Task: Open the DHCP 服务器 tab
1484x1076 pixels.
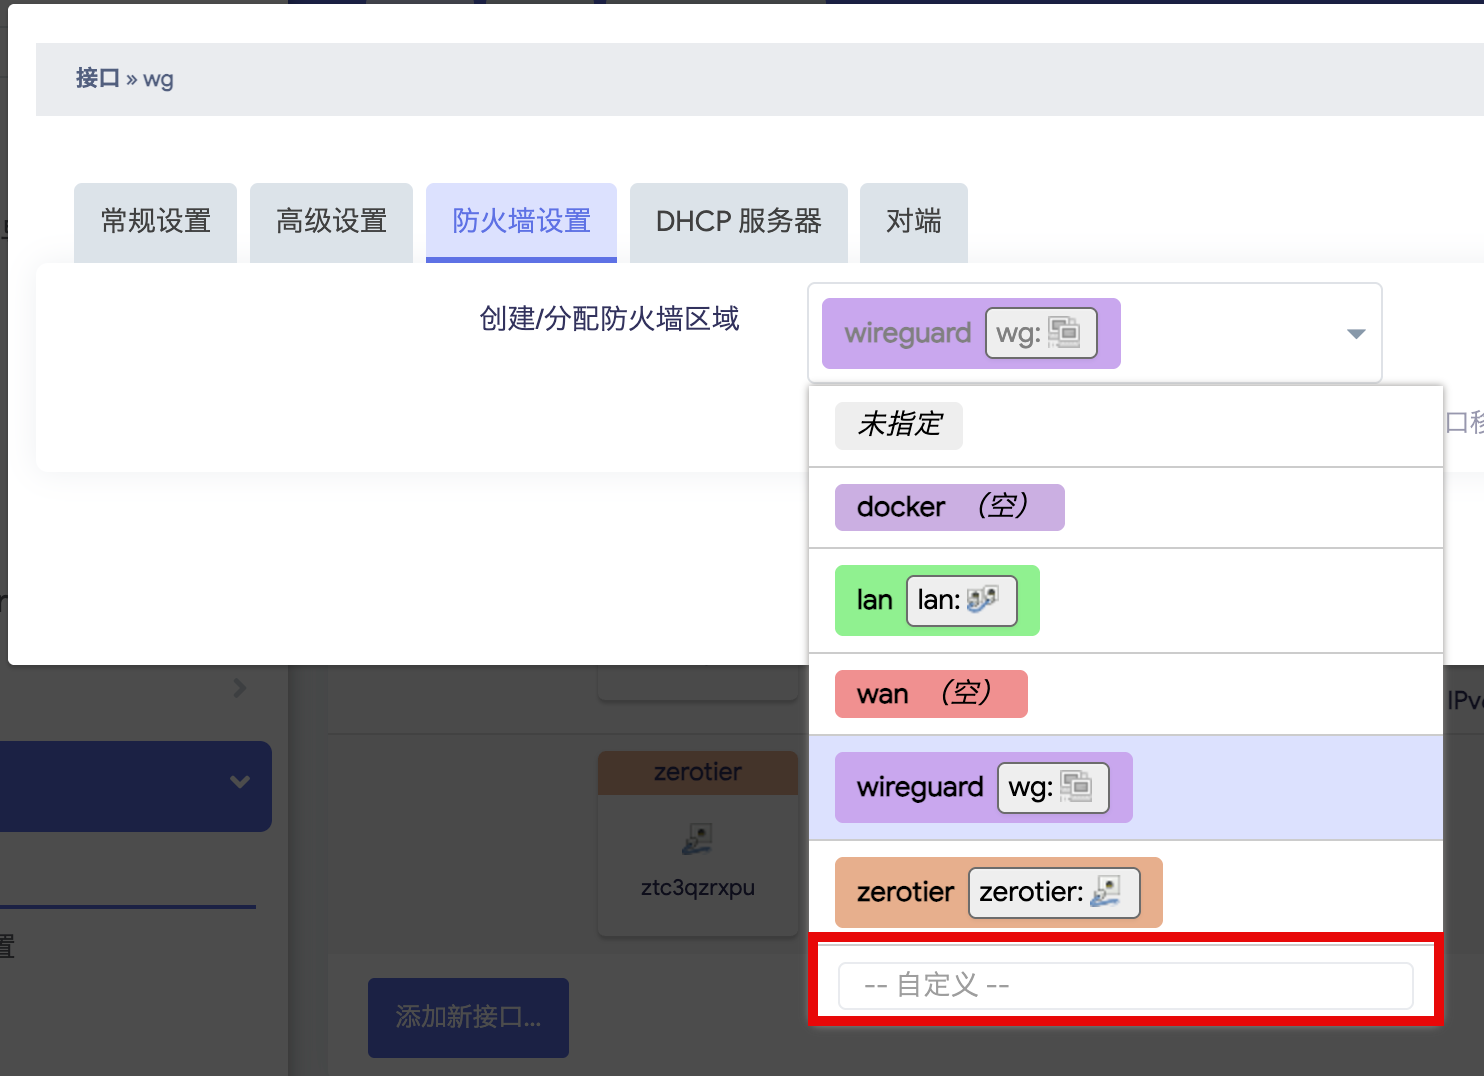Action: point(739,222)
